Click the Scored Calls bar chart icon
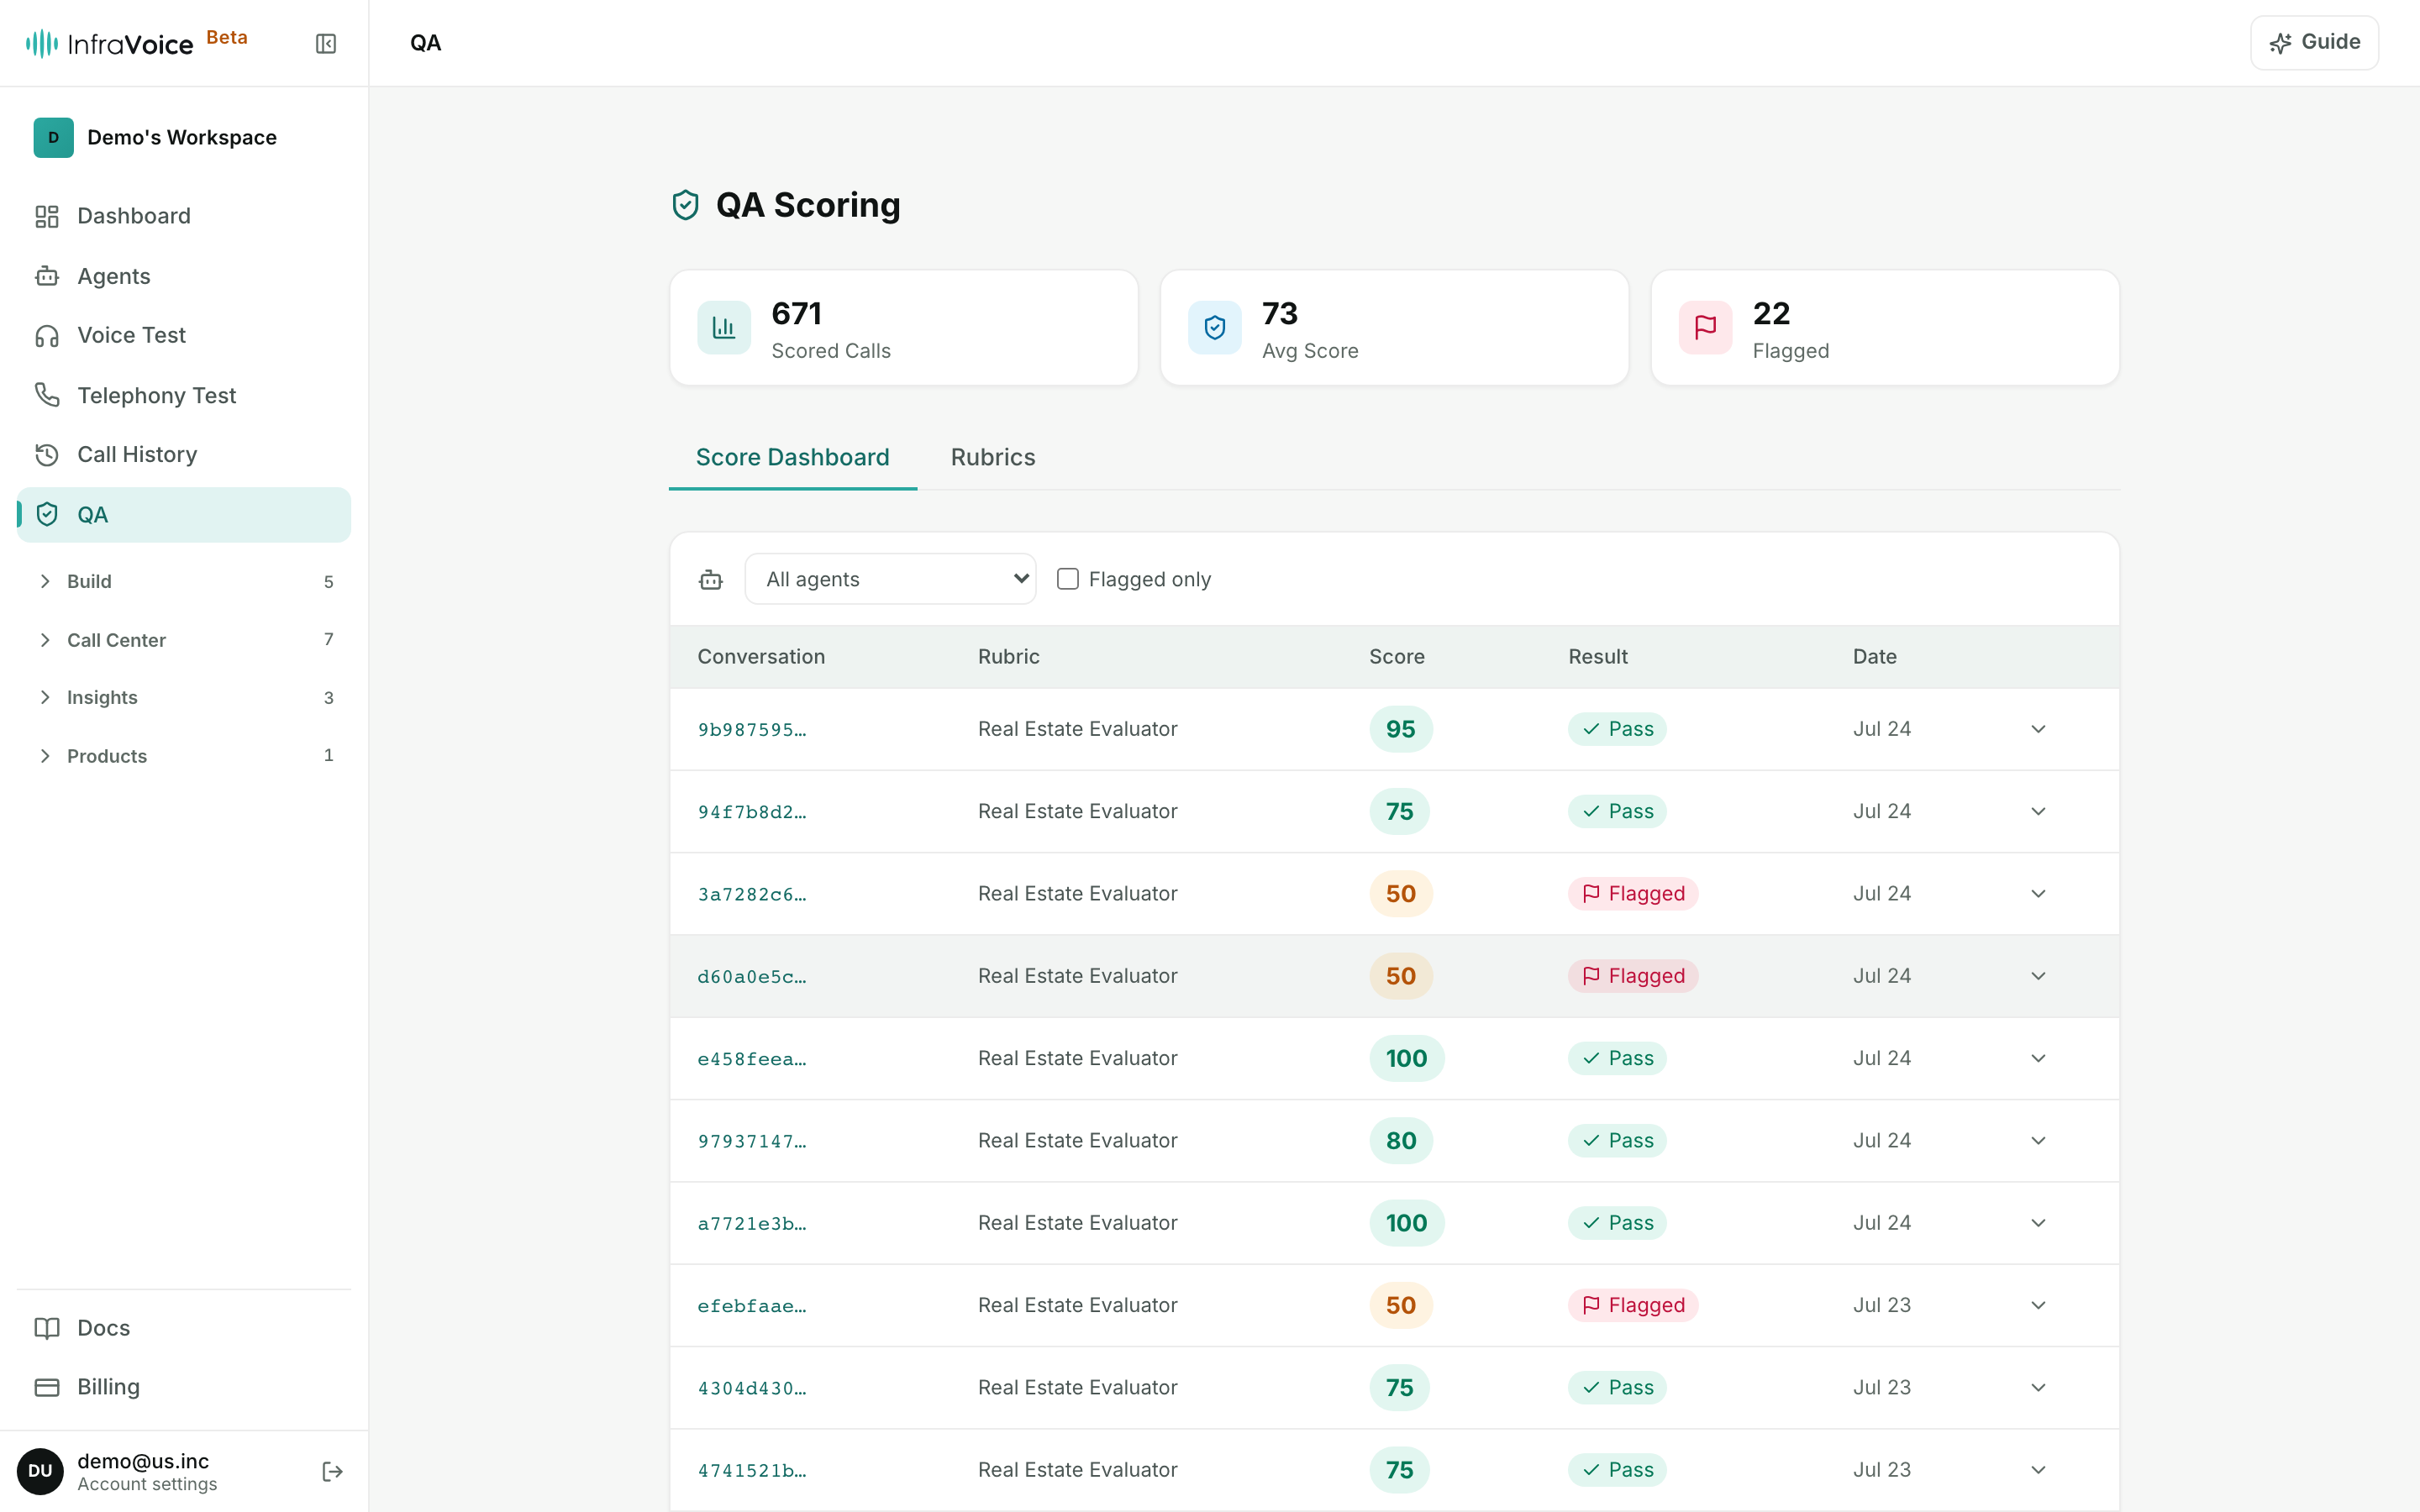This screenshot has height=1512, width=2420. pos(724,328)
